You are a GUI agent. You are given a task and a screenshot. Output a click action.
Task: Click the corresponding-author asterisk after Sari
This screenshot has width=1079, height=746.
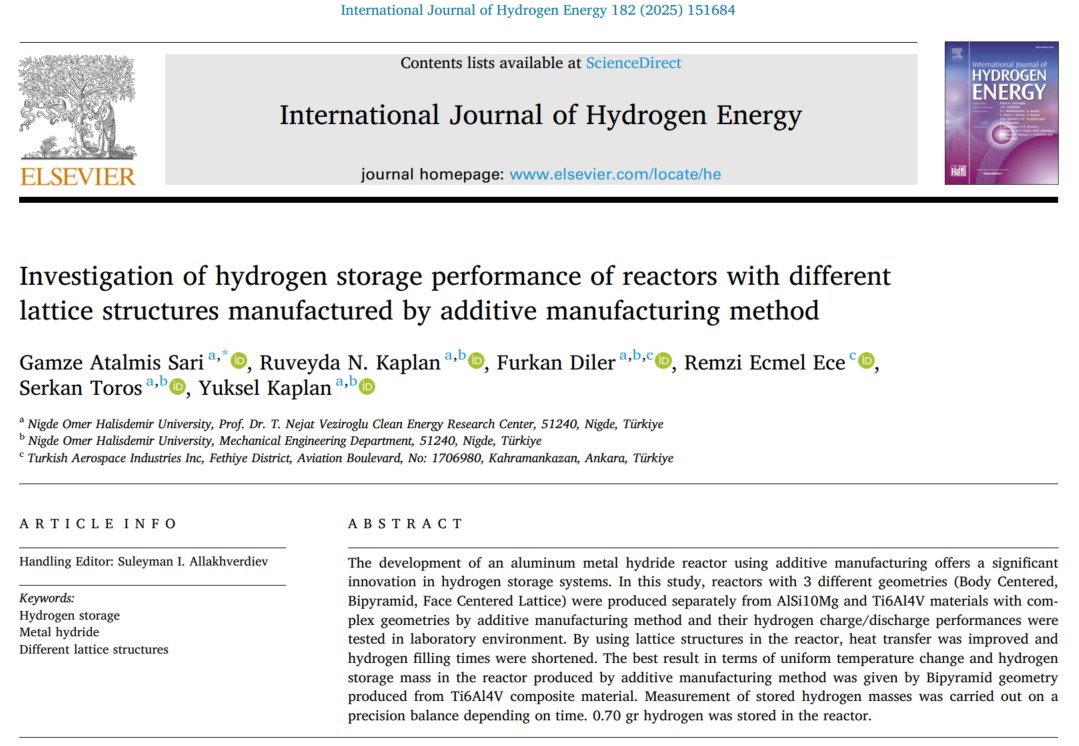pyautogui.click(x=224, y=356)
